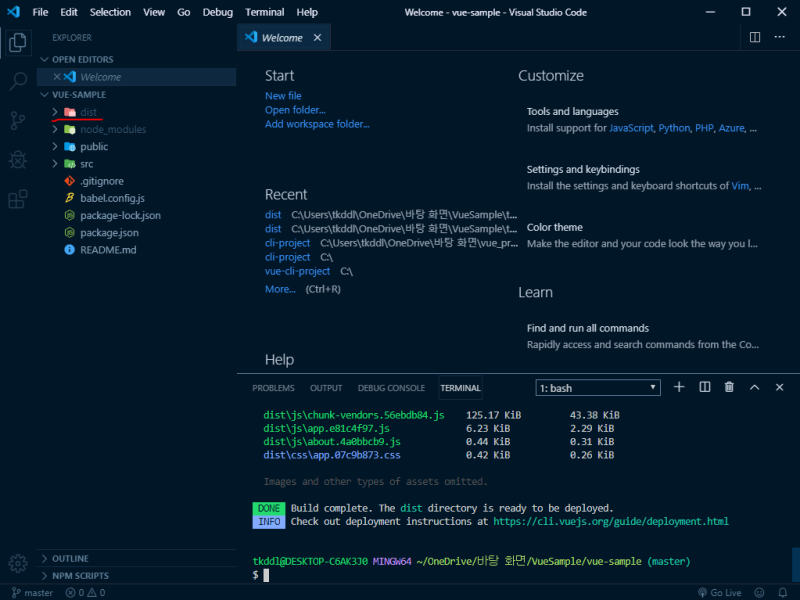The height and width of the screenshot is (600, 800).
Task: Select the Welcome editor tab
Action: [x=283, y=37]
